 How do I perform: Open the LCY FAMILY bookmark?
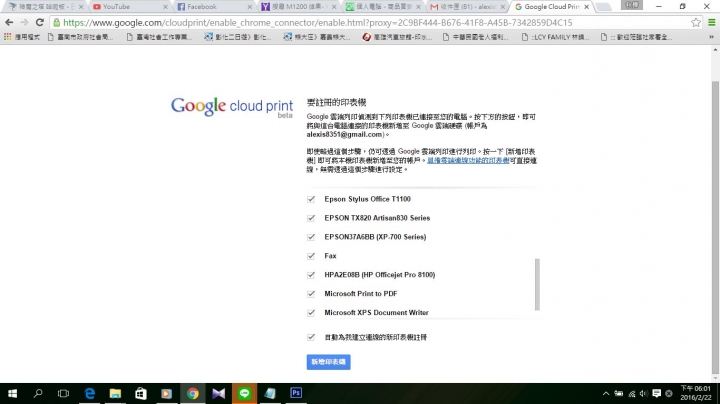coord(556,37)
